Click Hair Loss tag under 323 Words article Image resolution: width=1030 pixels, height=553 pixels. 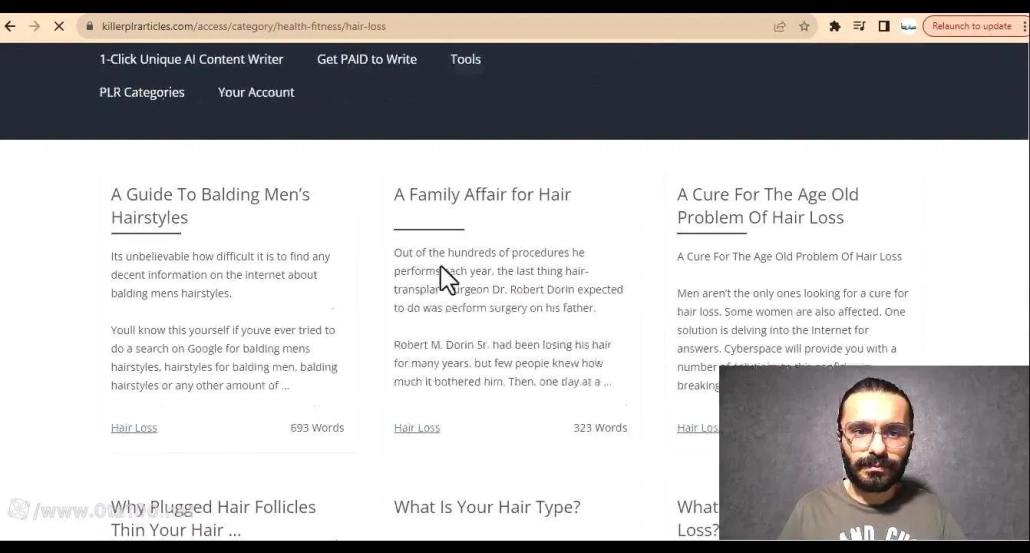tap(417, 428)
